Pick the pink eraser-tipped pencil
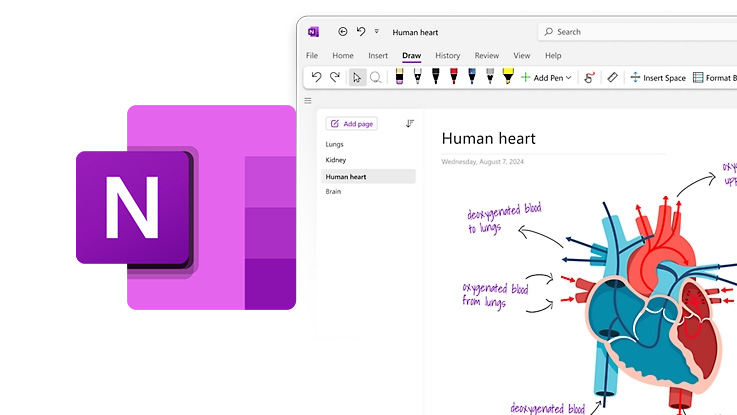The height and width of the screenshot is (415, 737). [x=399, y=77]
